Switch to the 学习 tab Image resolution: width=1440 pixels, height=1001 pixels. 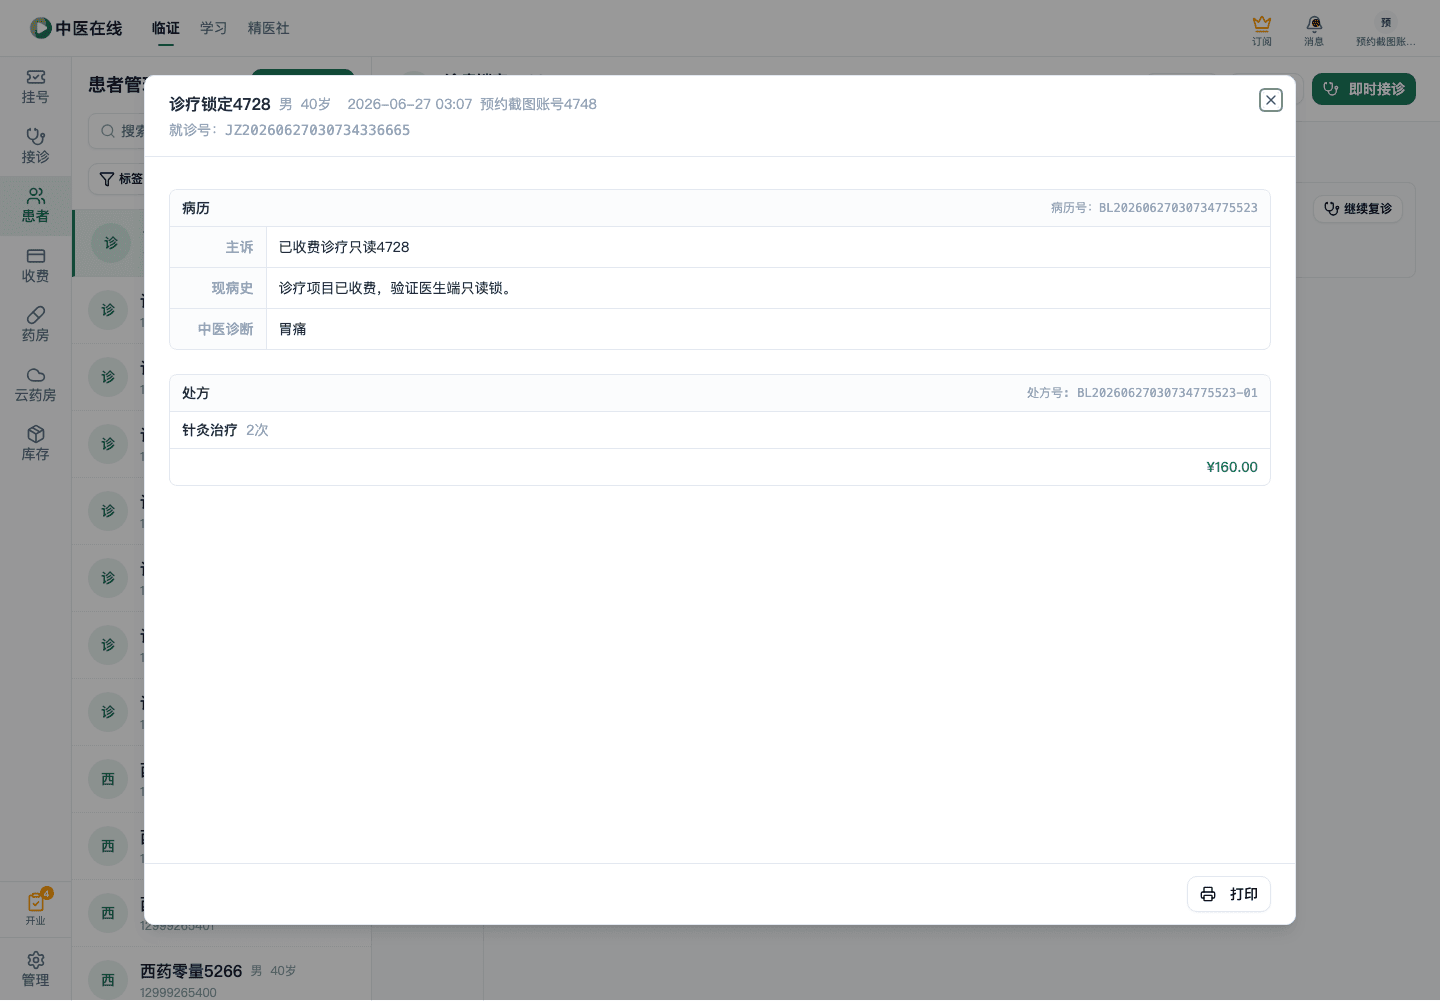214,28
